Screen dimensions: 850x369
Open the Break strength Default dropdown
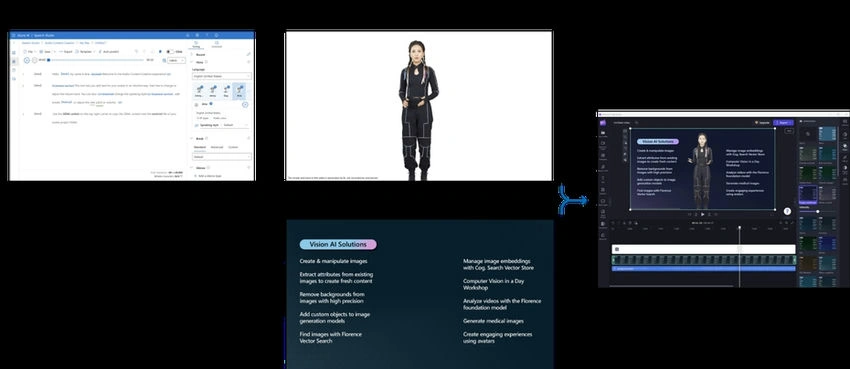click(x=221, y=157)
